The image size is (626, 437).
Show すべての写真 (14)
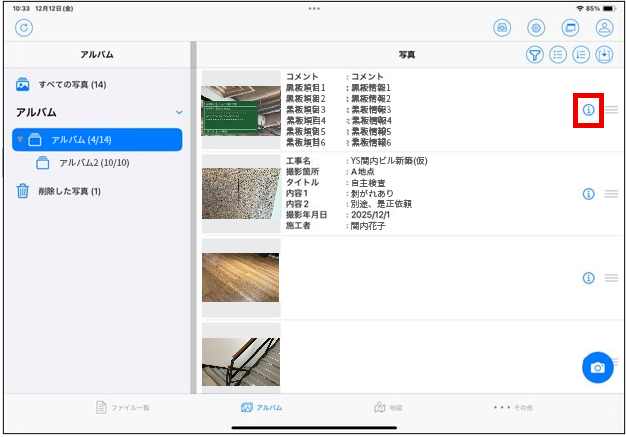click(x=71, y=85)
